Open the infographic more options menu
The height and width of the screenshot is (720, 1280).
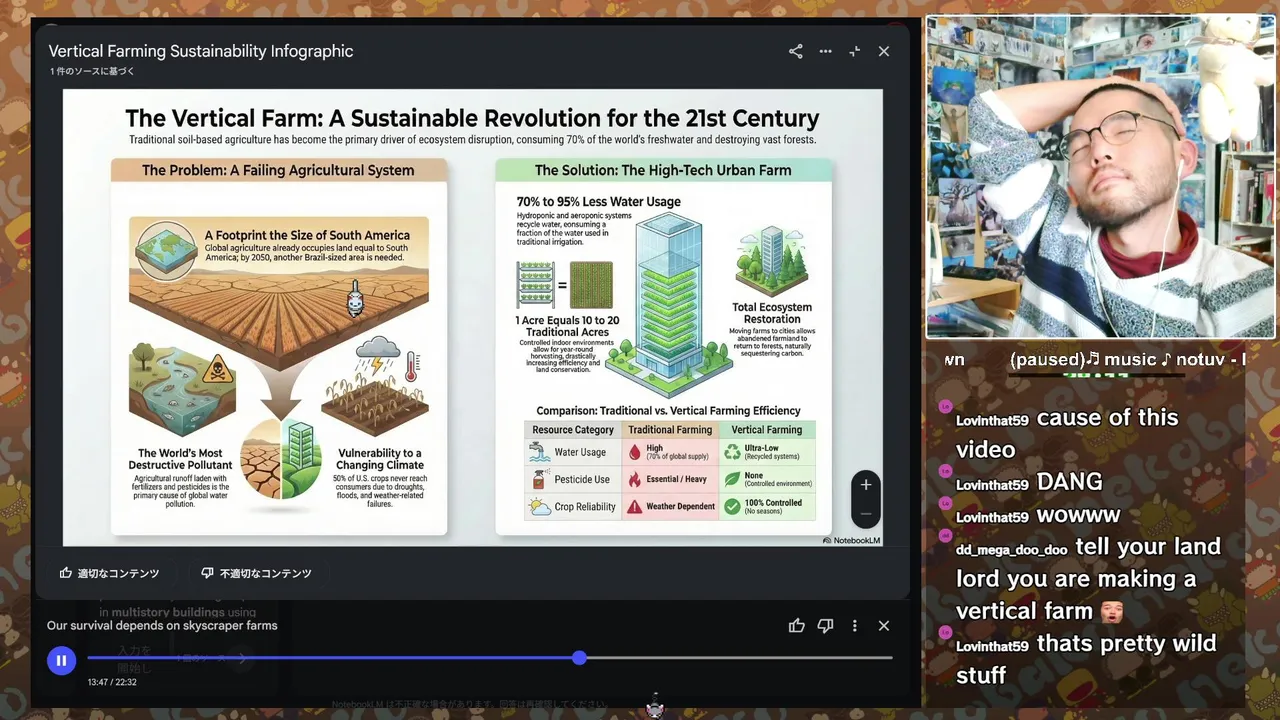coord(825,51)
